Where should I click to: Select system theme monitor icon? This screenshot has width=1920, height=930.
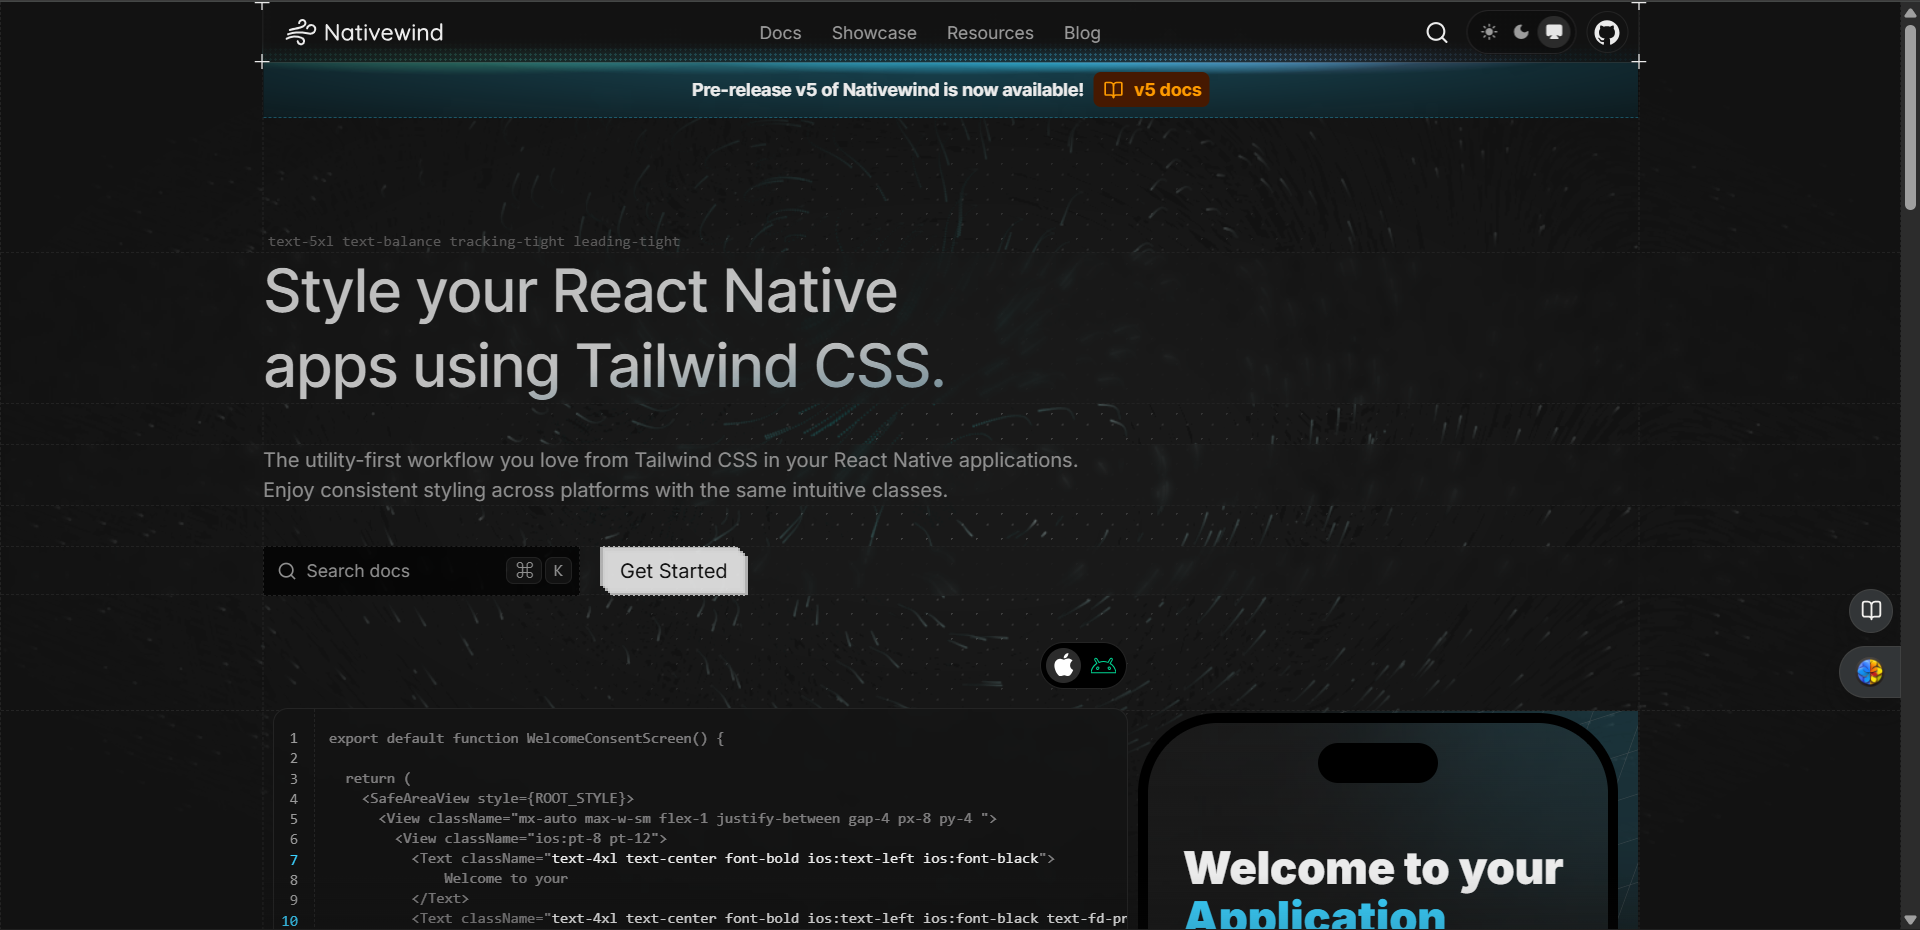click(x=1554, y=32)
